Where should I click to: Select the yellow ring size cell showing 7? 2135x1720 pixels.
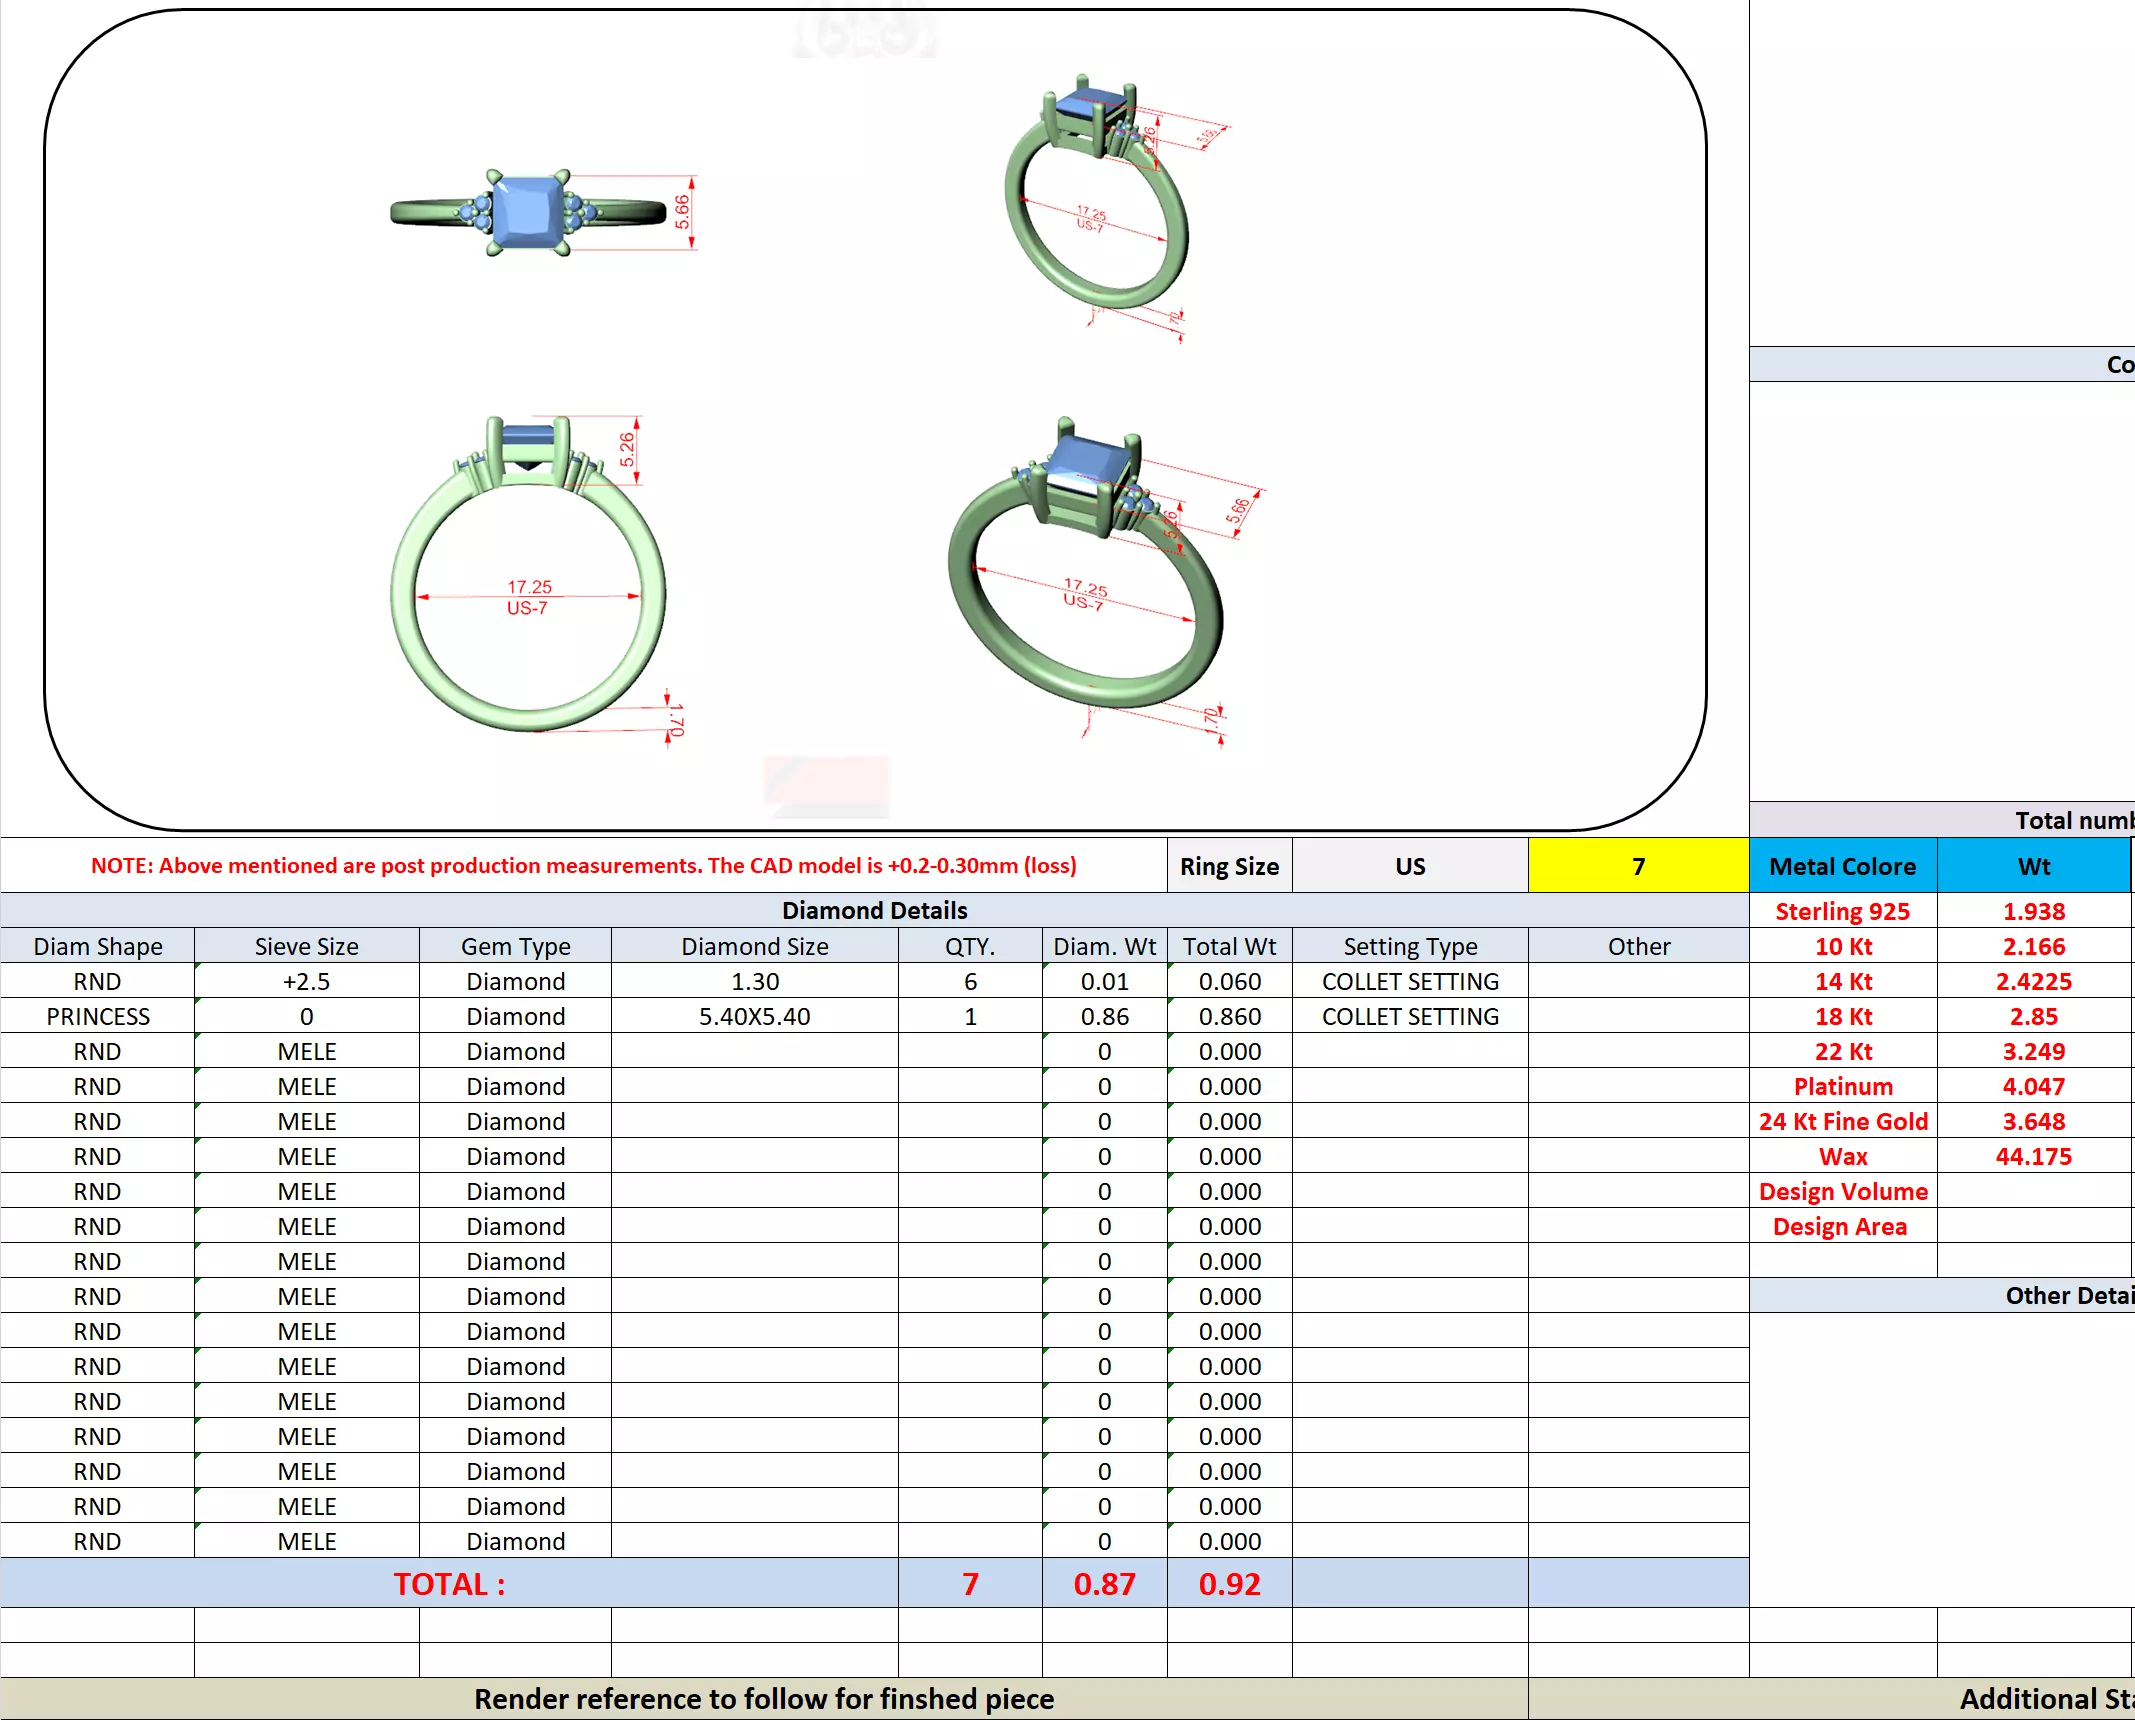pyautogui.click(x=1637, y=866)
